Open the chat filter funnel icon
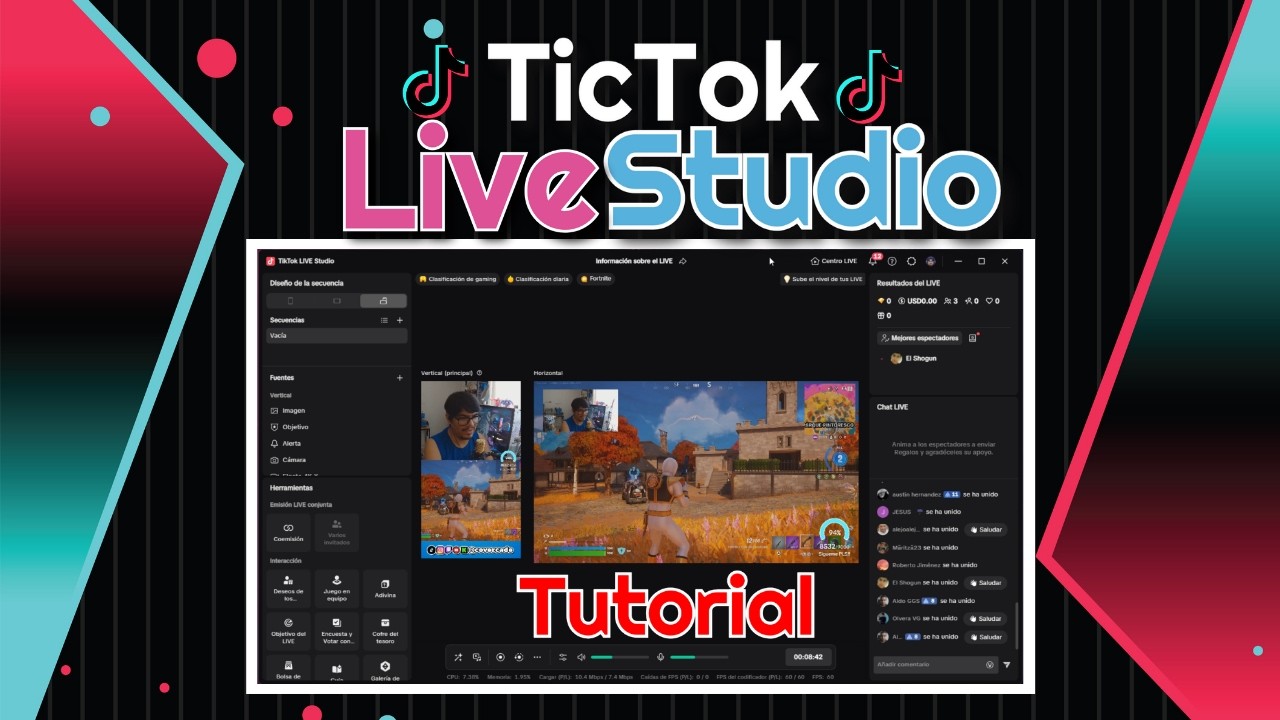This screenshot has height=720, width=1280. point(1007,665)
